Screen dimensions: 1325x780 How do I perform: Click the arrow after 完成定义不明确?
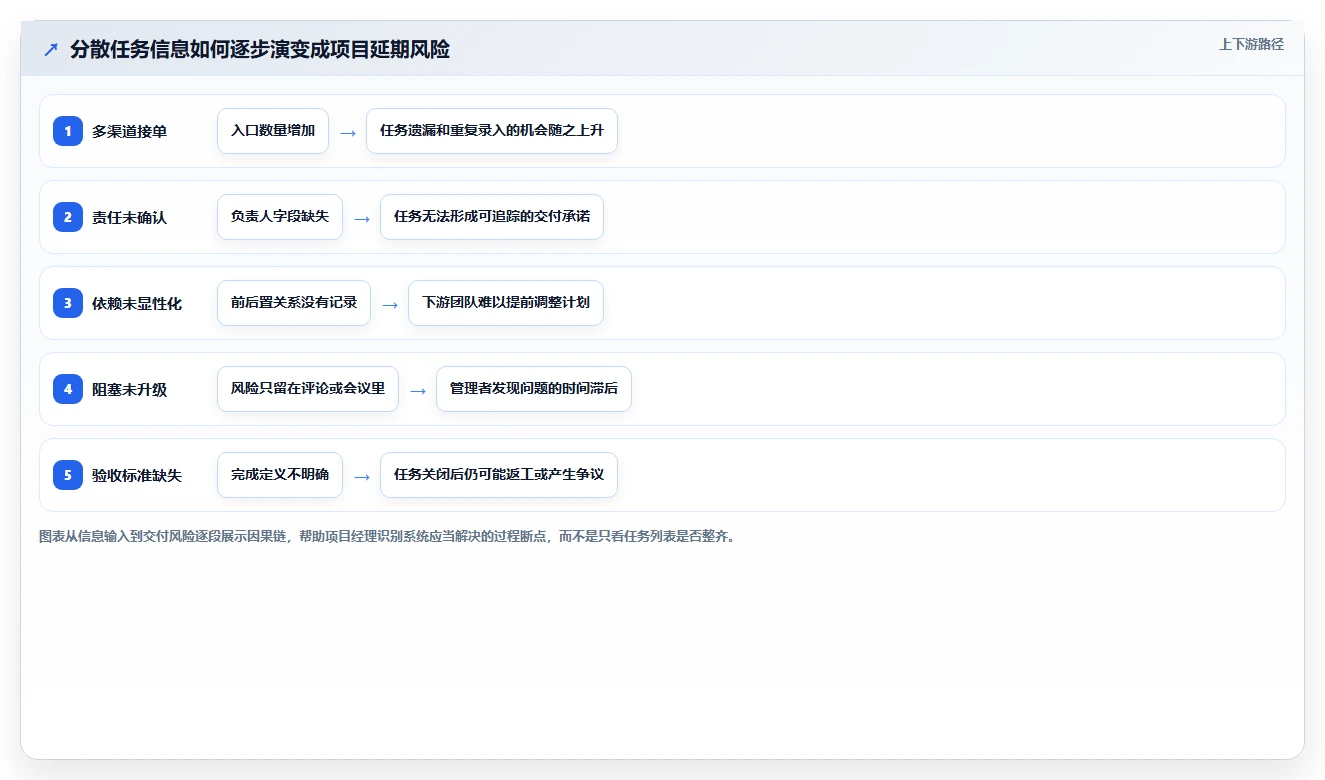[x=362, y=476]
